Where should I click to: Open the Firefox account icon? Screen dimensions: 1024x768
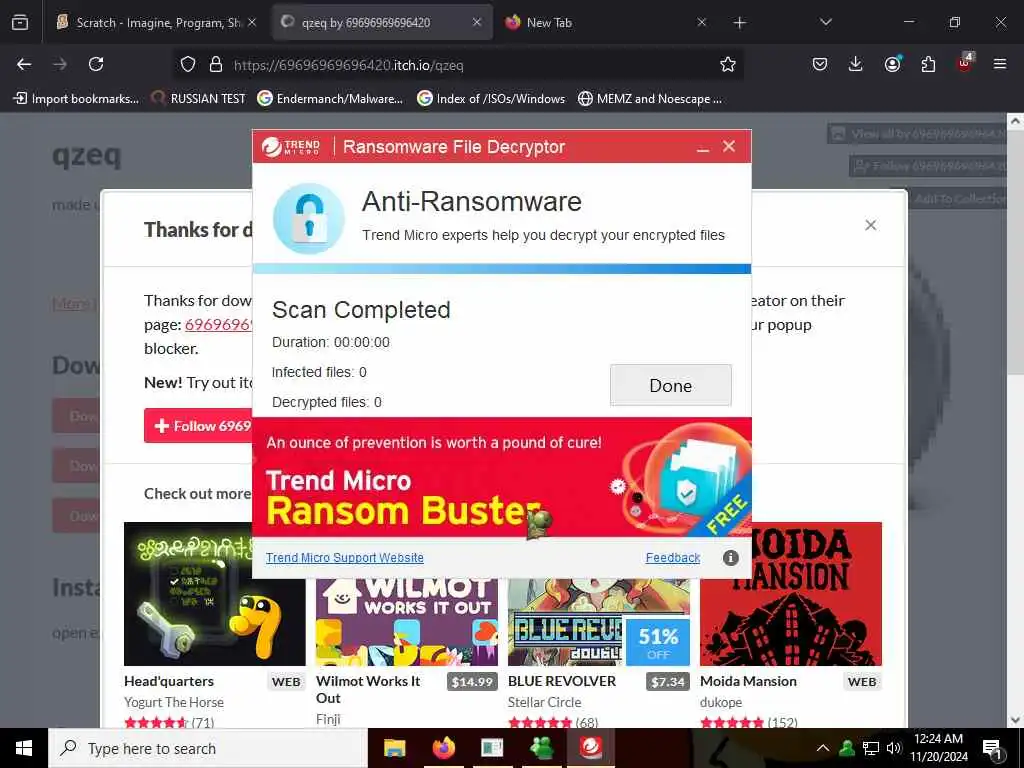pyautogui.click(x=892, y=63)
